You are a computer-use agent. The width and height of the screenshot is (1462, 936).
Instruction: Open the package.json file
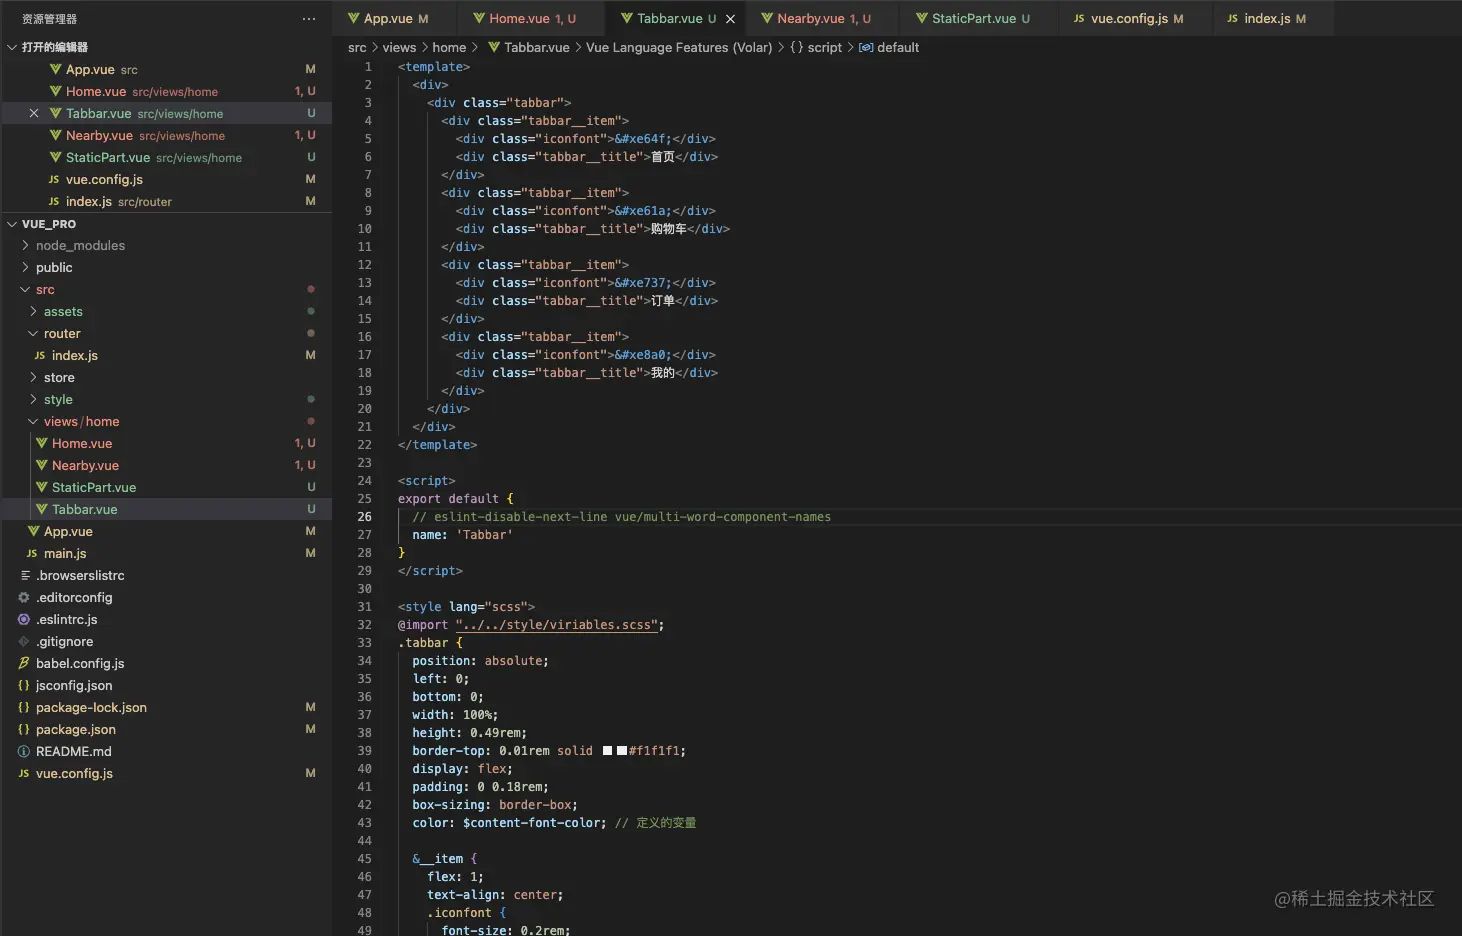coord(166,729)
